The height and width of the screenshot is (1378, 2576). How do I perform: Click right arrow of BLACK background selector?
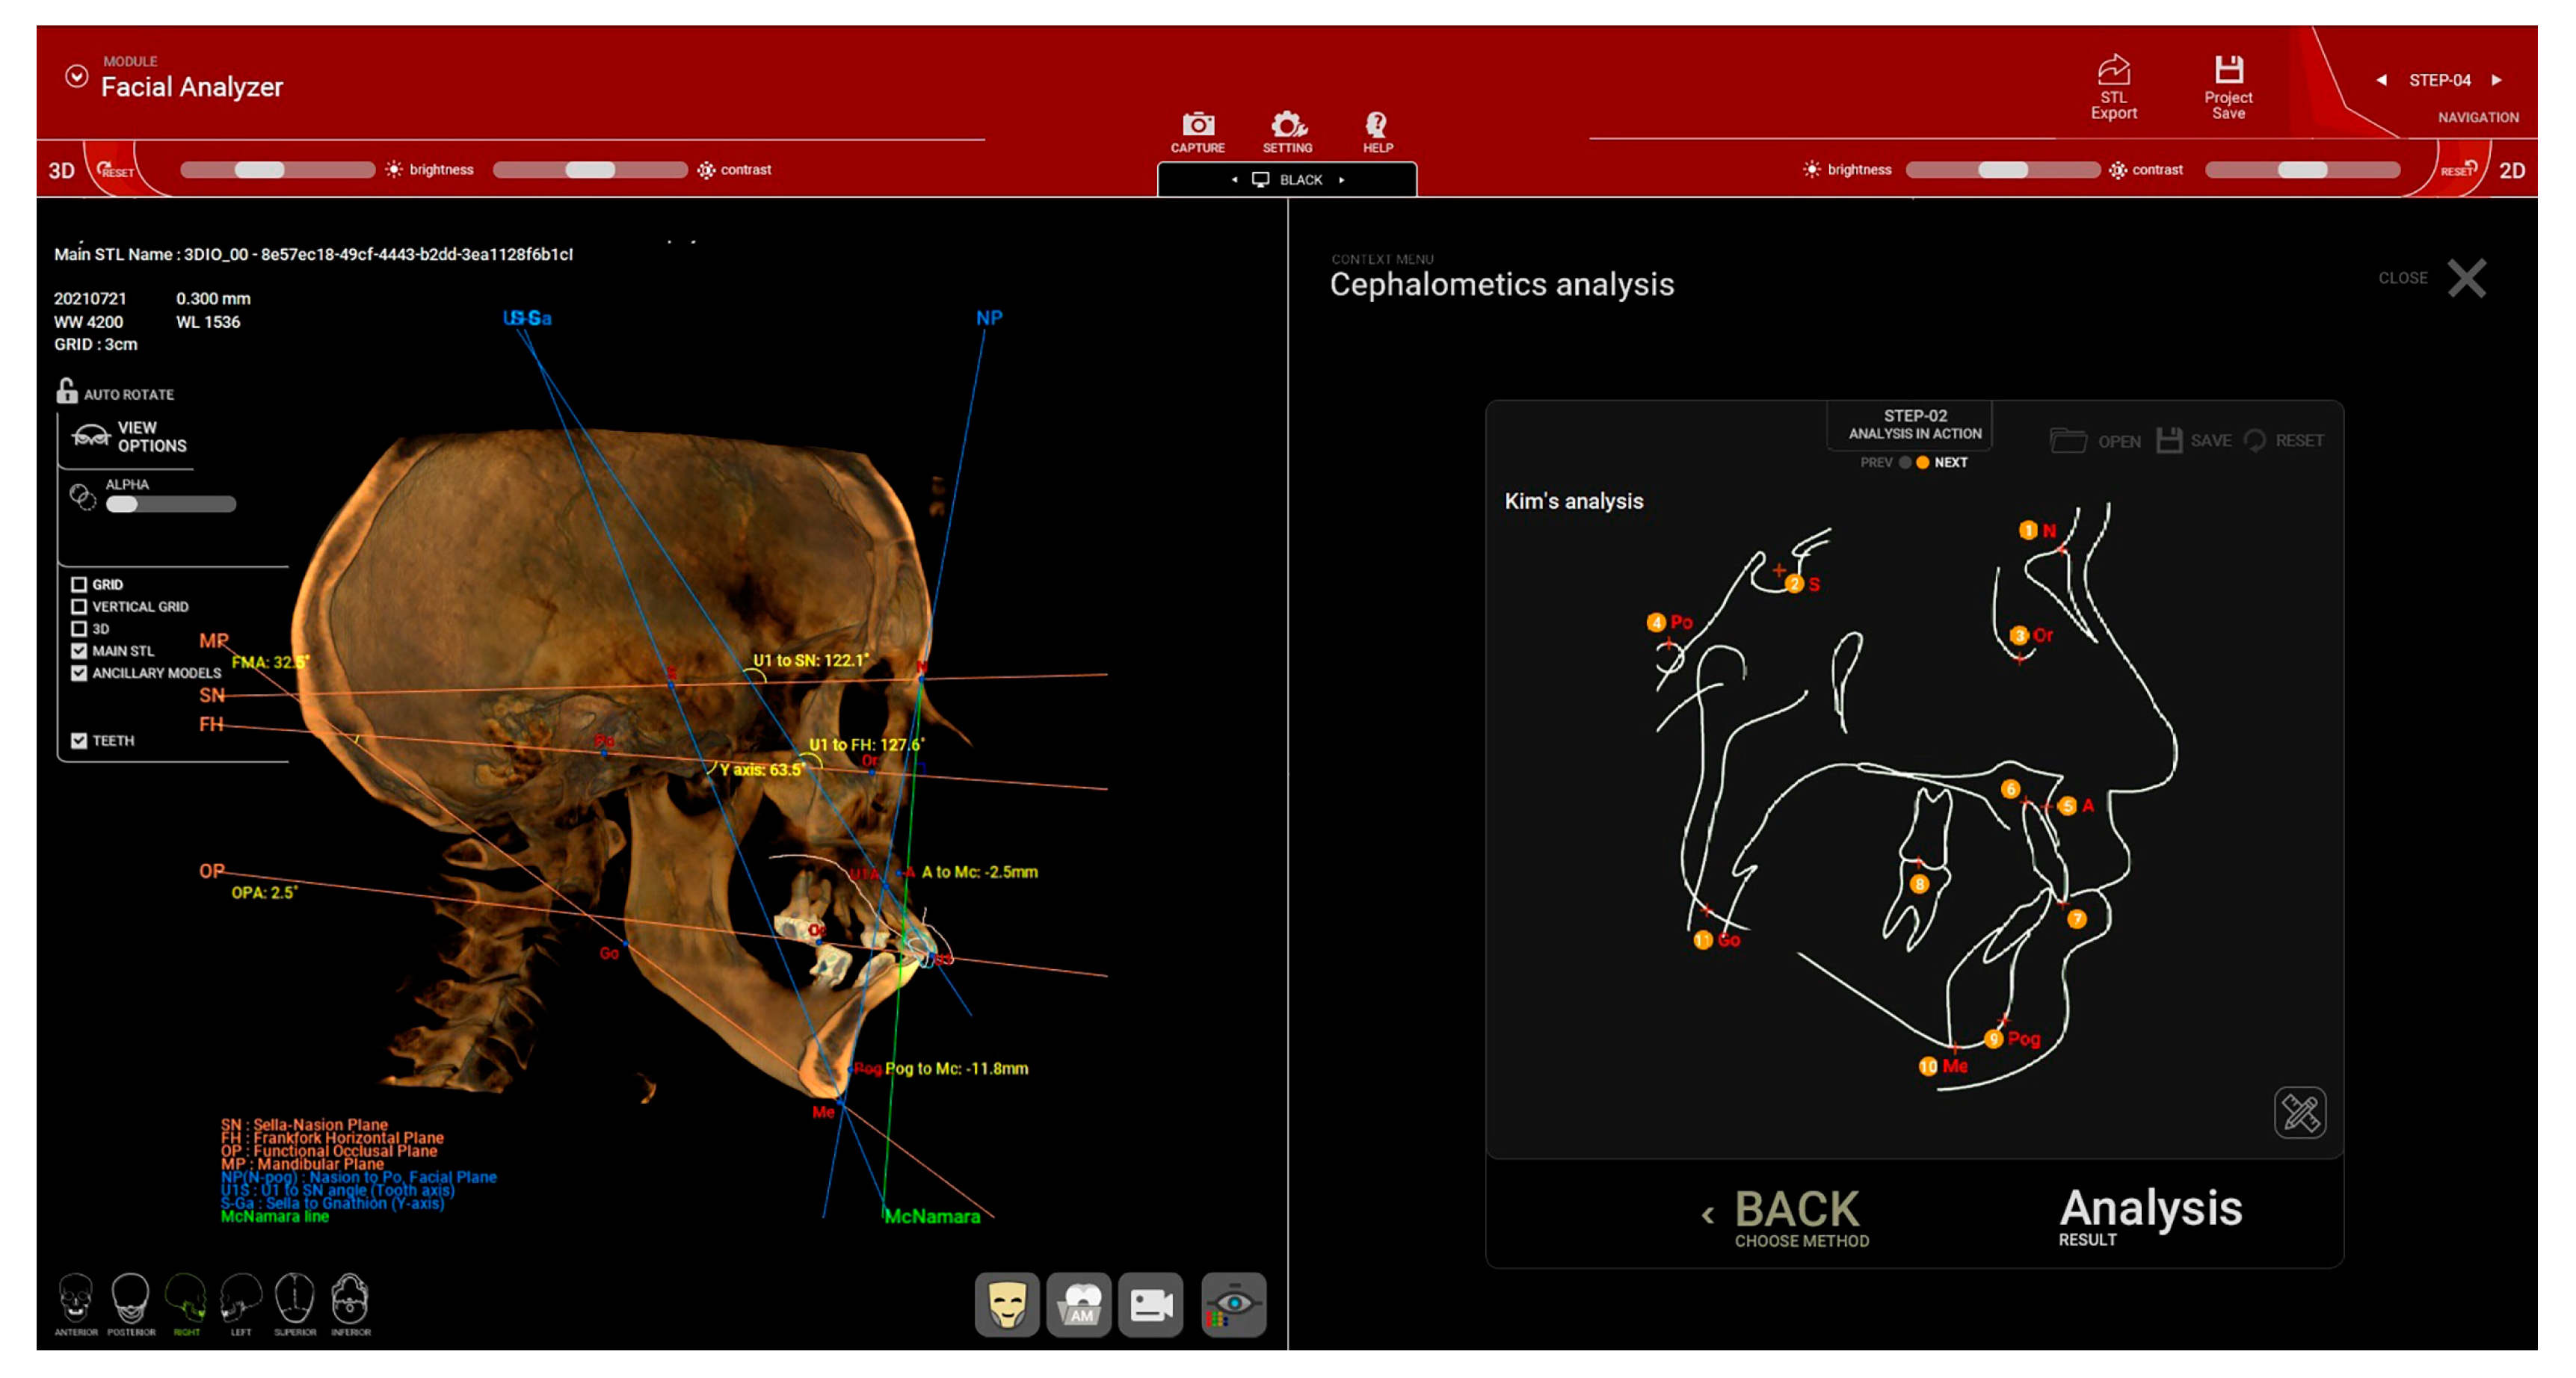[1342, 180]
